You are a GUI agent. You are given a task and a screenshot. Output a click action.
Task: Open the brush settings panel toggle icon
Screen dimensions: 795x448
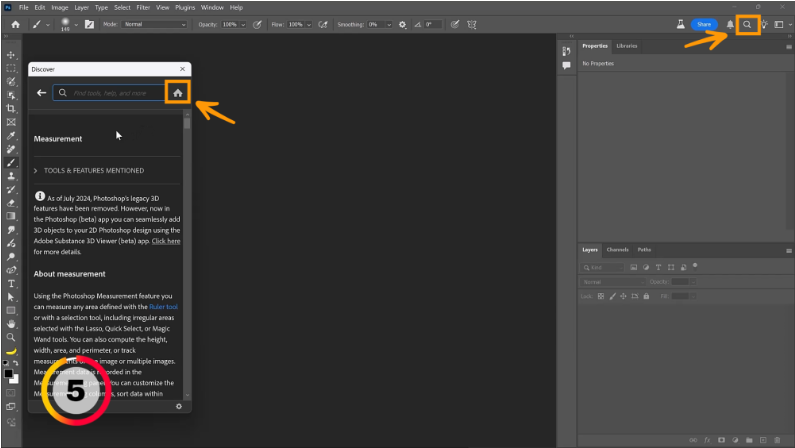(x=90, y=24)
